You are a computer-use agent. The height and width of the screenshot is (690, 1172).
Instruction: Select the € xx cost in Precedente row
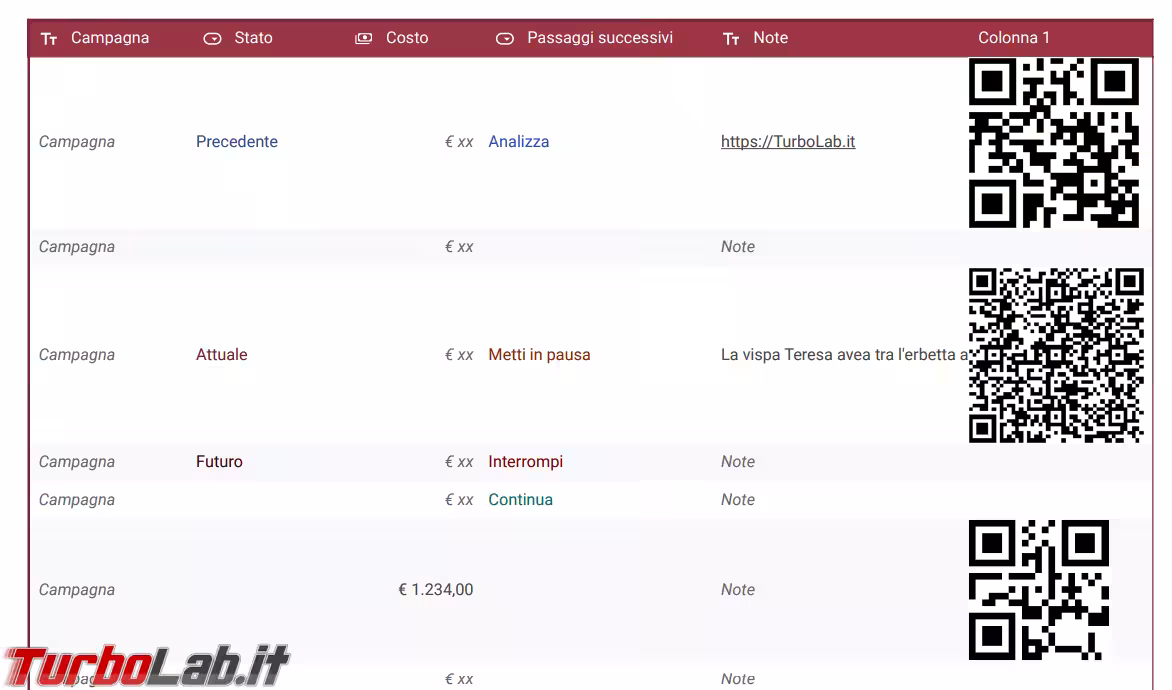point(459,142)
